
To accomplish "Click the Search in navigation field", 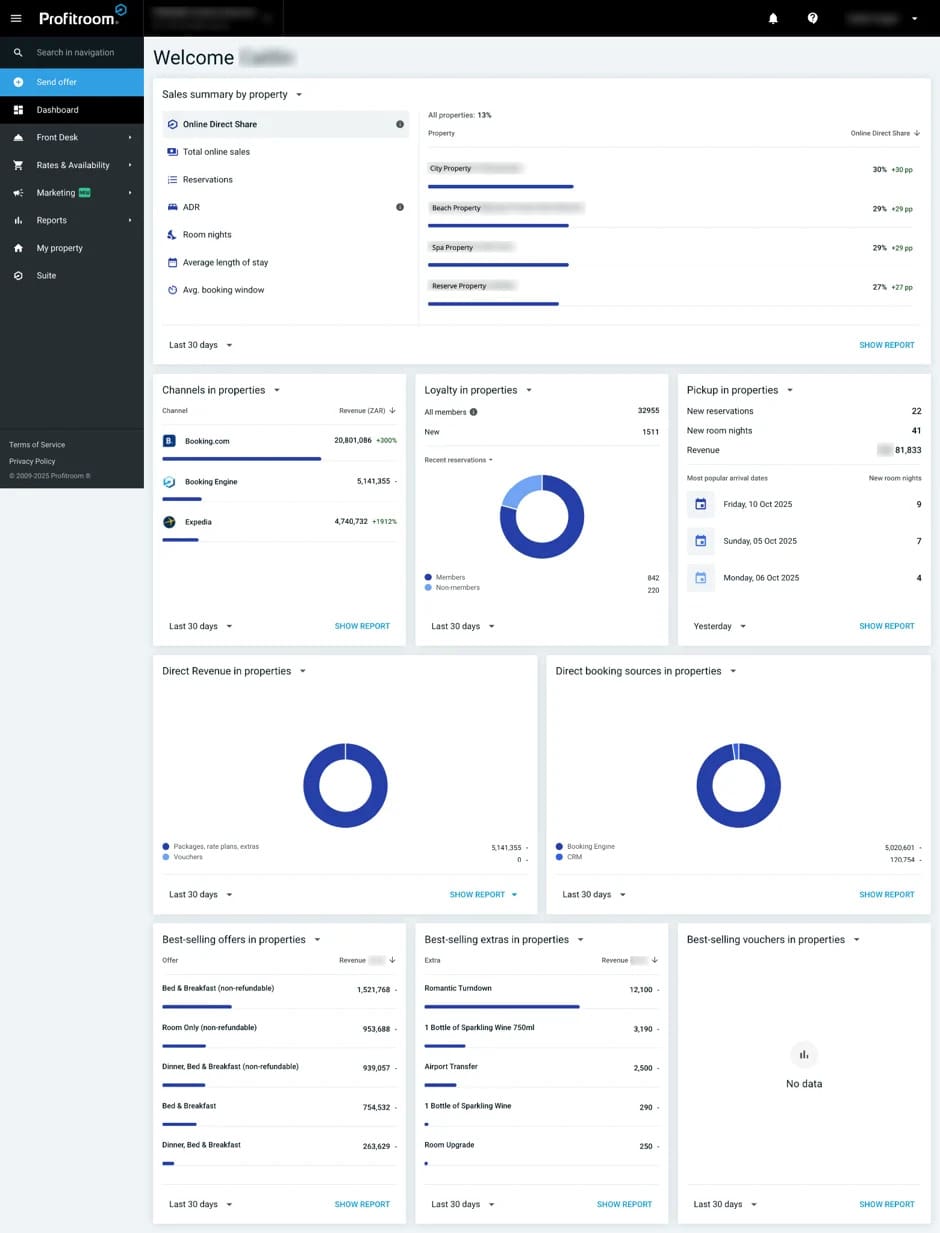I will coord(75,52).
